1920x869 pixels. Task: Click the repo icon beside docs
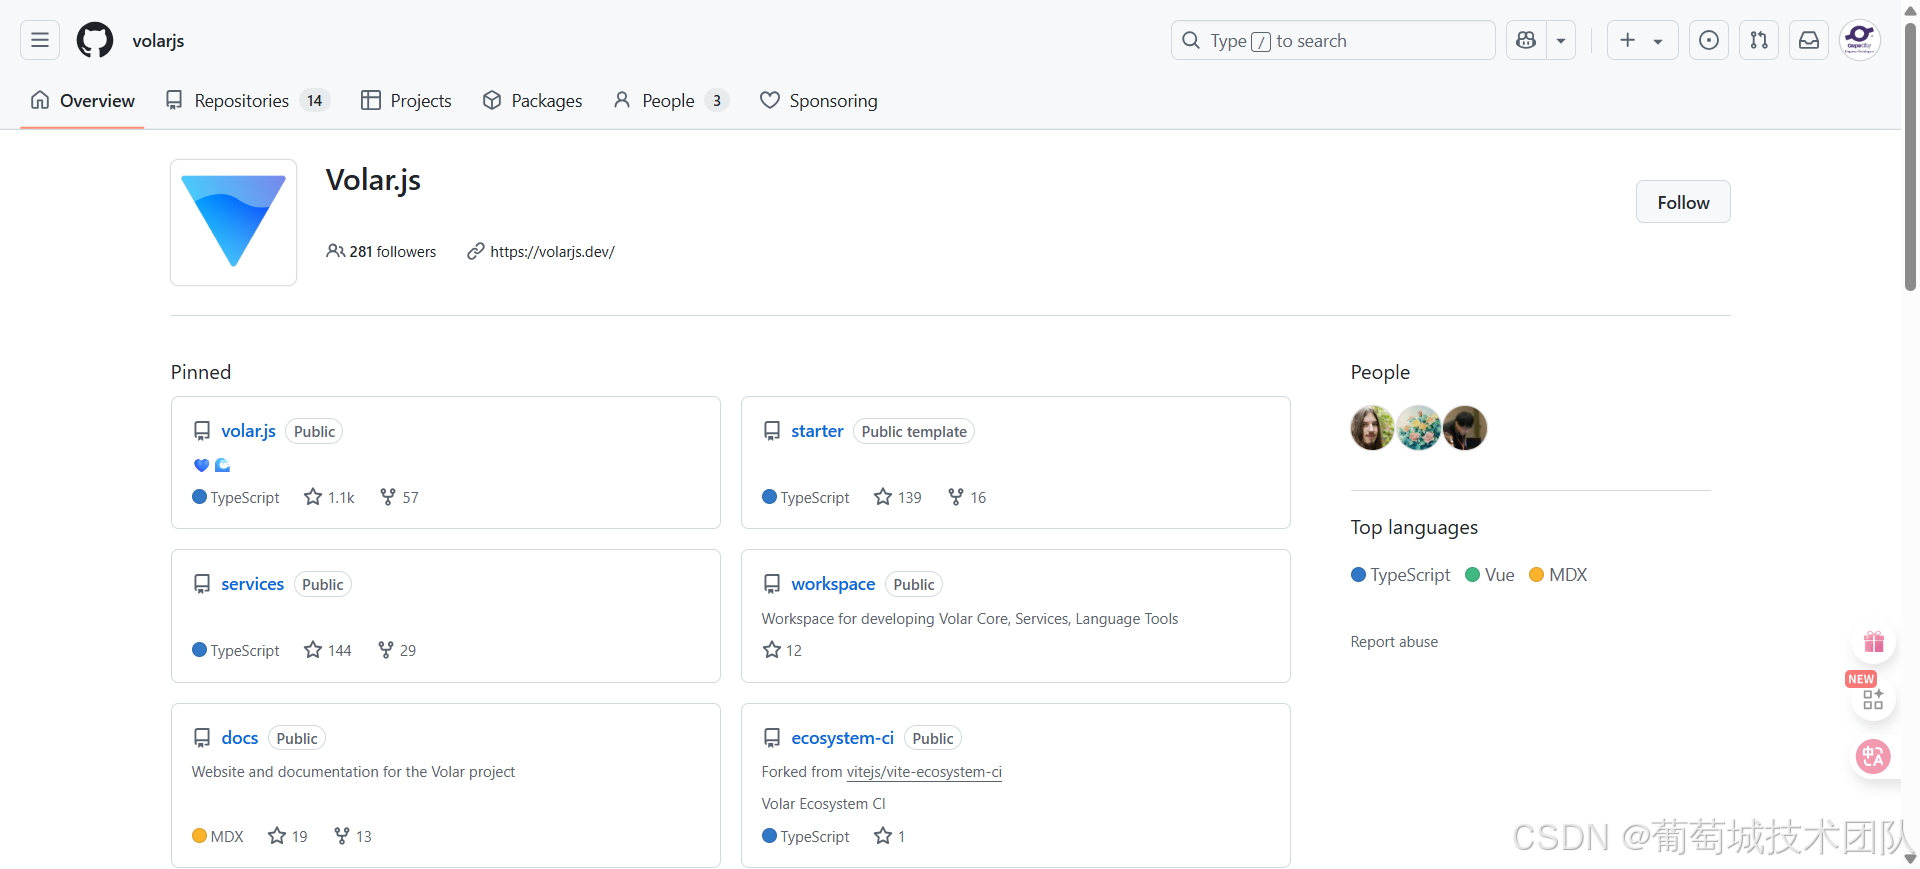[201, 738]
